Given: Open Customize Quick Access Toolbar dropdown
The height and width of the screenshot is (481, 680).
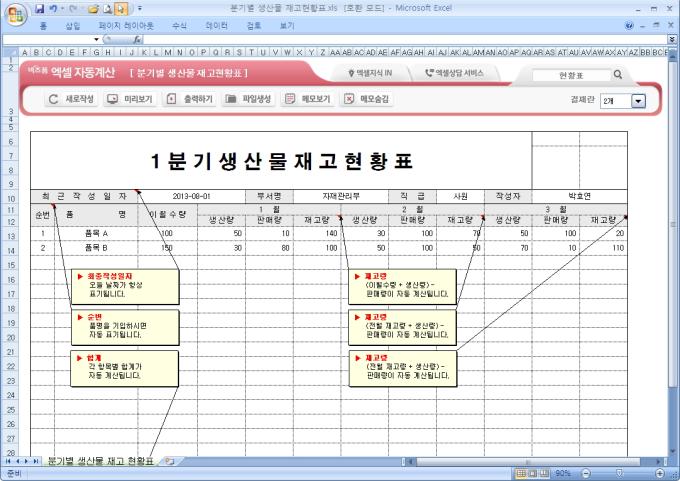Looking at the screenshot, I should click(140, 8).
